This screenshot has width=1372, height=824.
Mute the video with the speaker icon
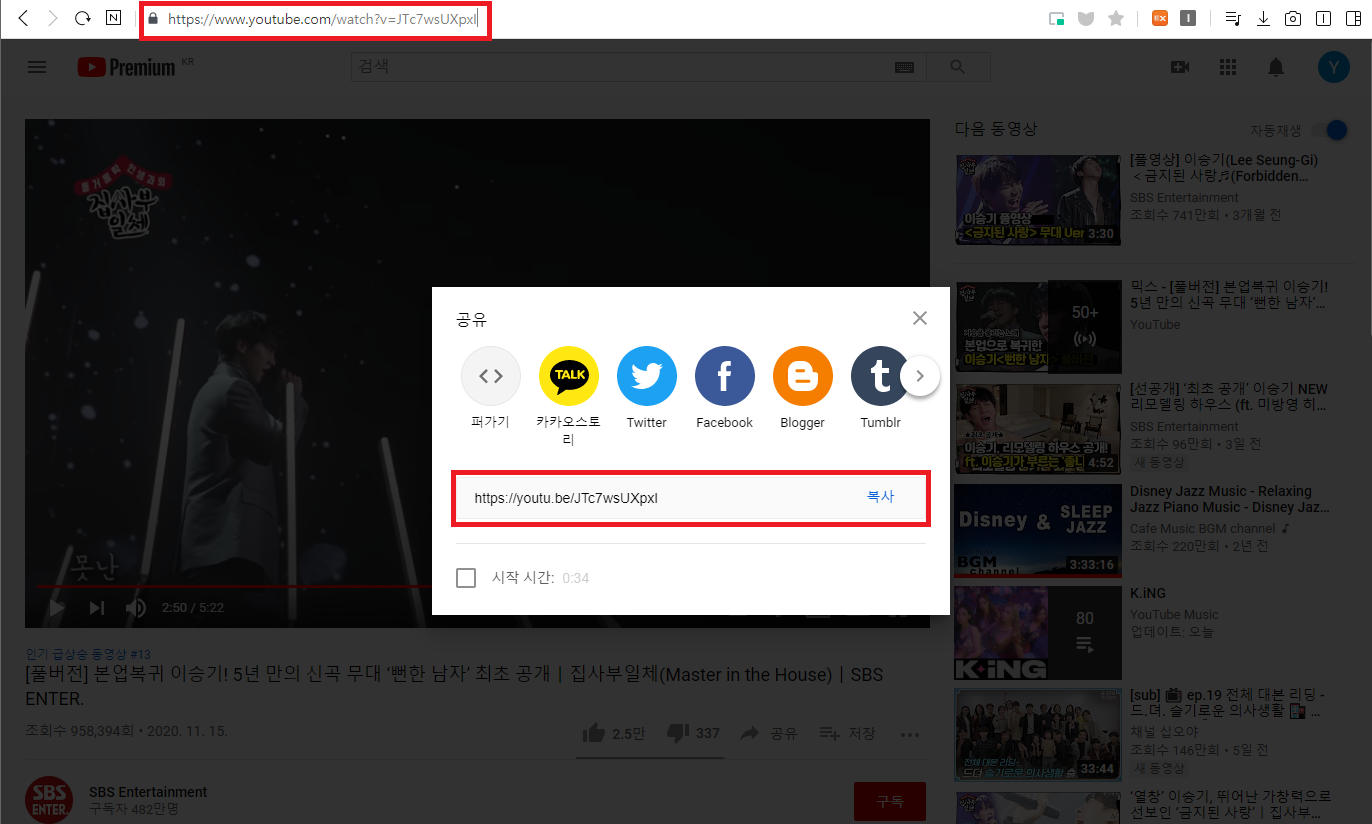[136, 607]
